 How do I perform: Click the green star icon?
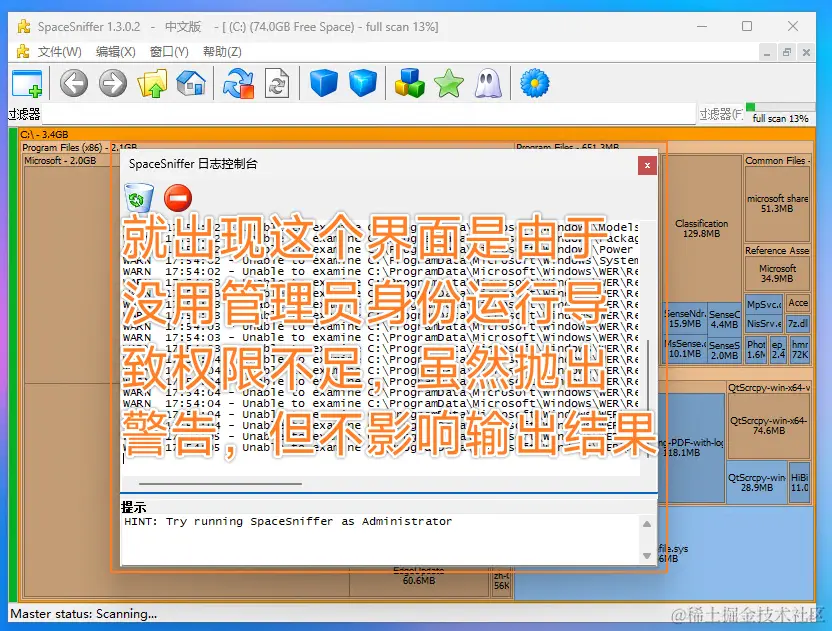pyautogui.click(x=449, y=83)
